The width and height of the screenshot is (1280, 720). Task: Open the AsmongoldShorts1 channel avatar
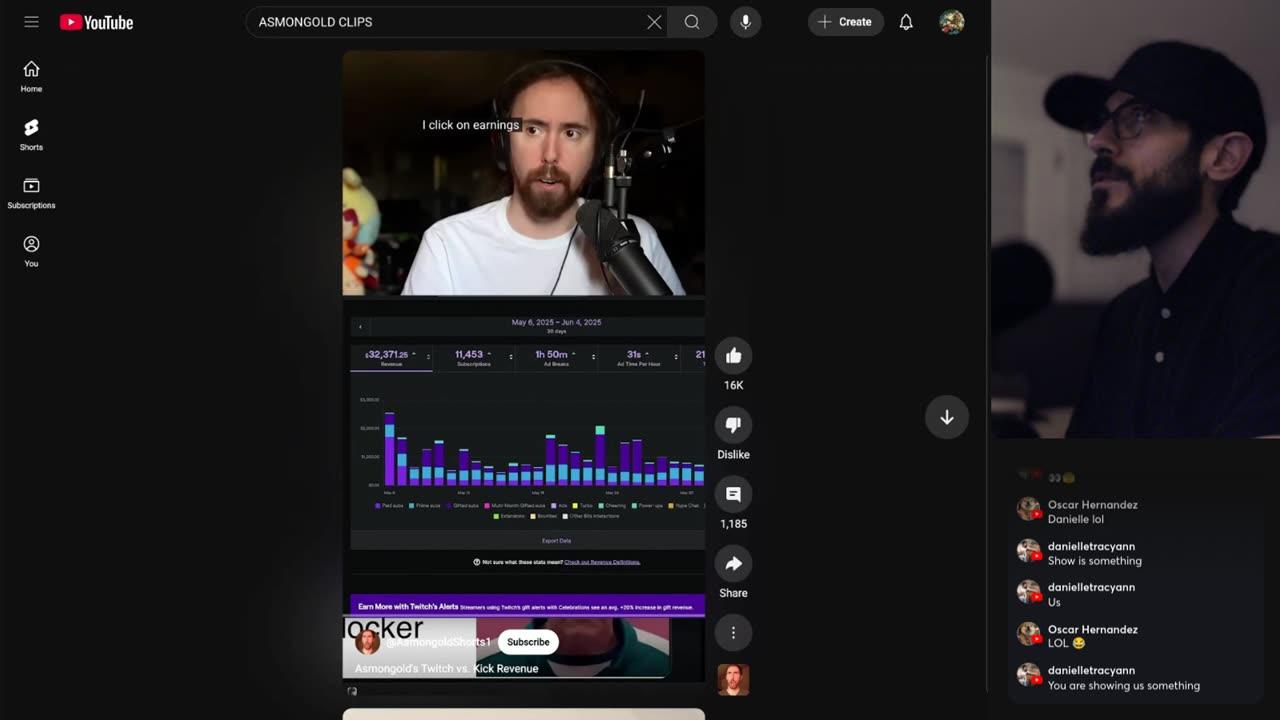(367, 642)
